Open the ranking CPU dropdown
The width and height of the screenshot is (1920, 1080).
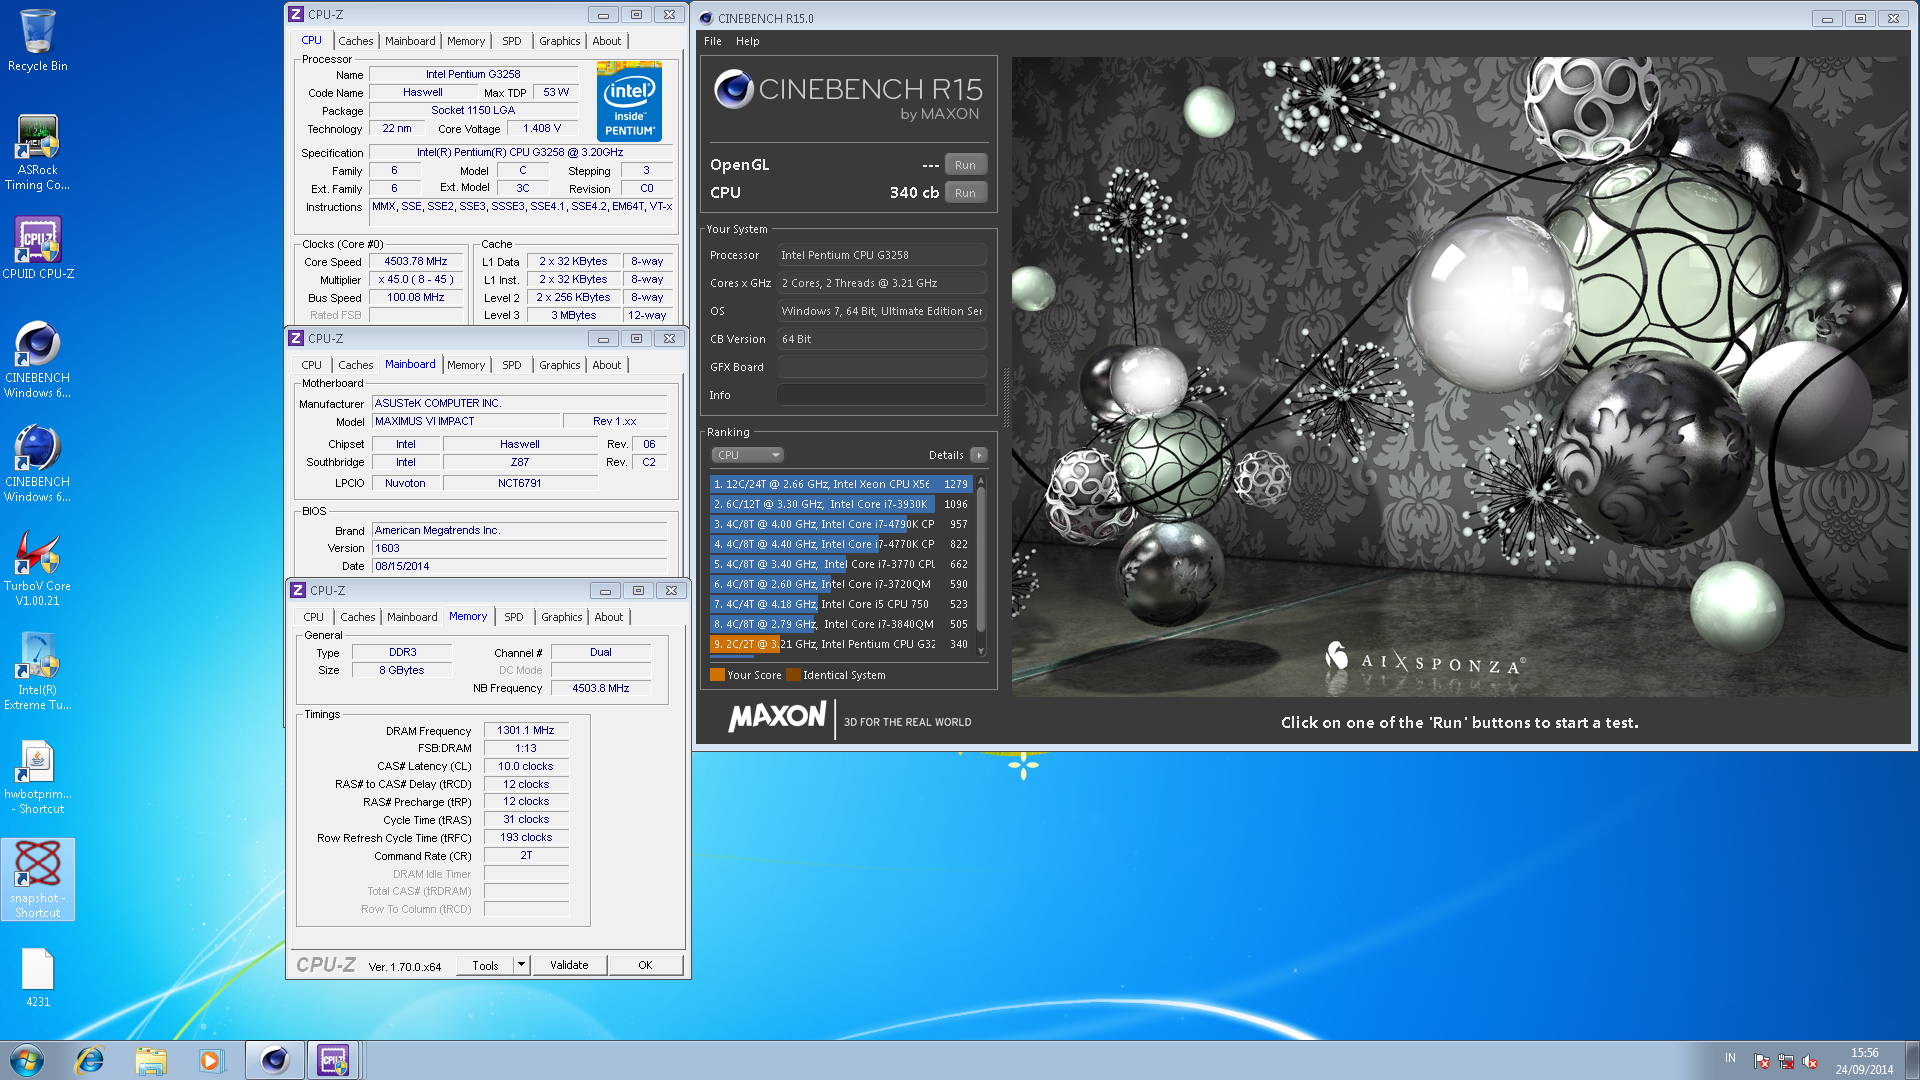747,455
